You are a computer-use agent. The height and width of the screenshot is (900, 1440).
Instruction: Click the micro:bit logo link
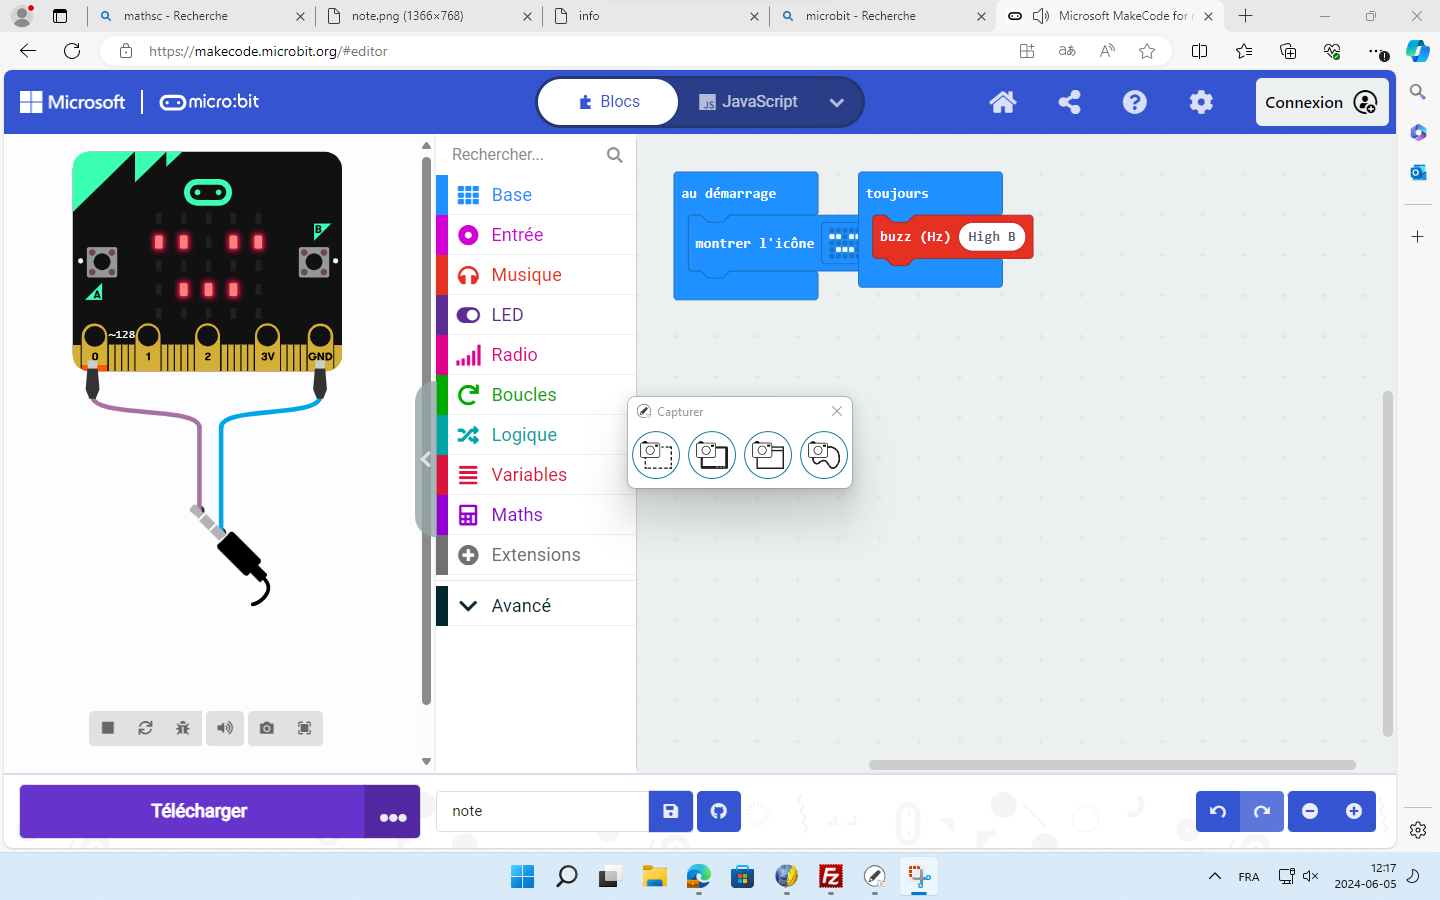click(x=209, y=102)
